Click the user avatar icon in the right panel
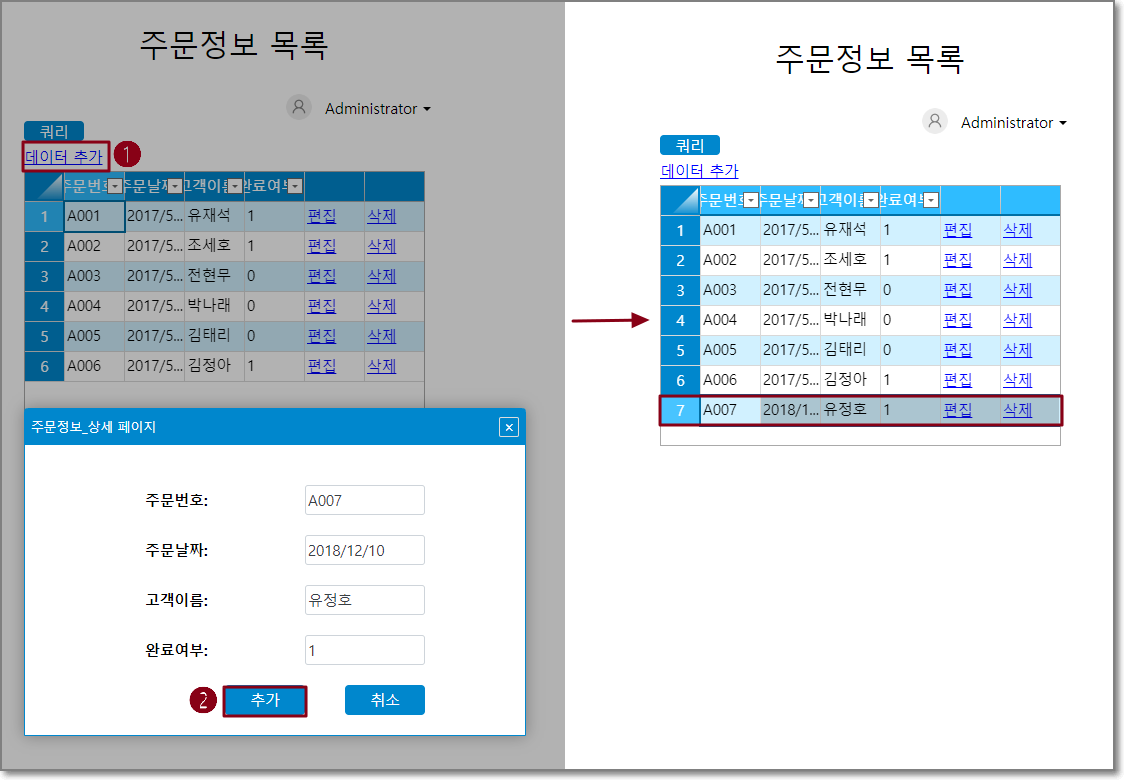Screen dimensions: 1124x780 coord(935,122)
